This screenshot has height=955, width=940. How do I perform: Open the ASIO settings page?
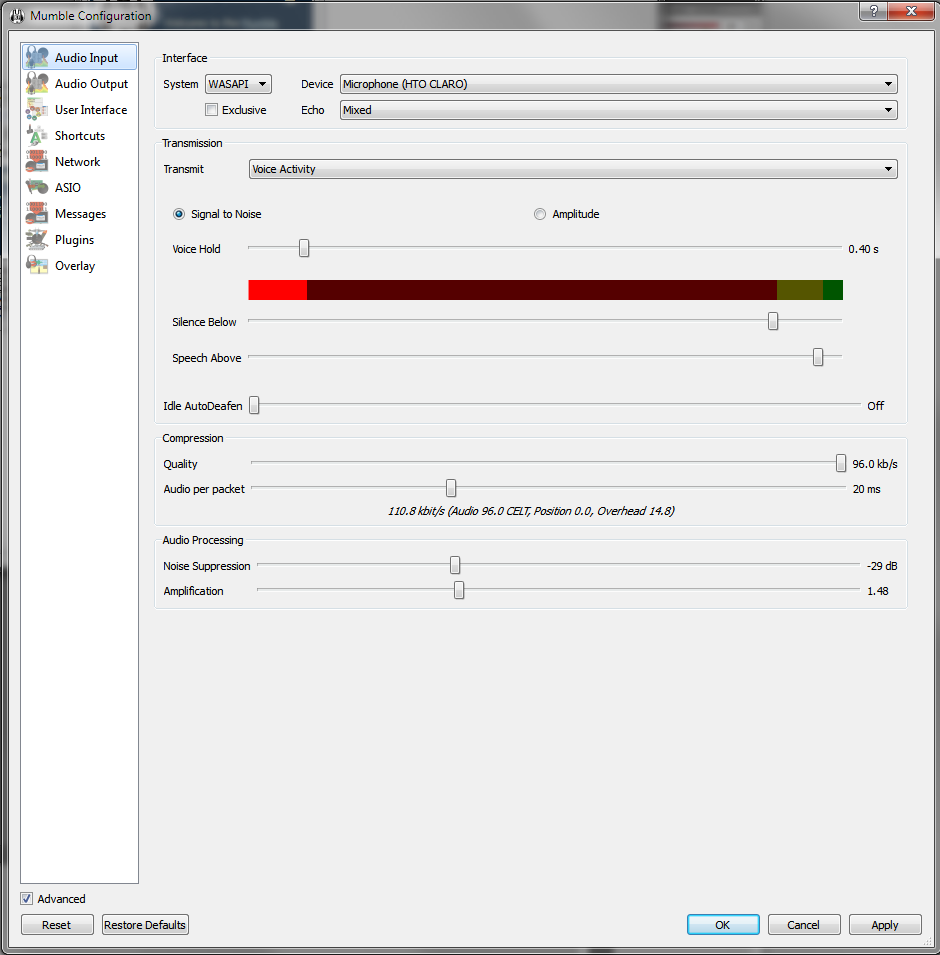pos(68,188)
